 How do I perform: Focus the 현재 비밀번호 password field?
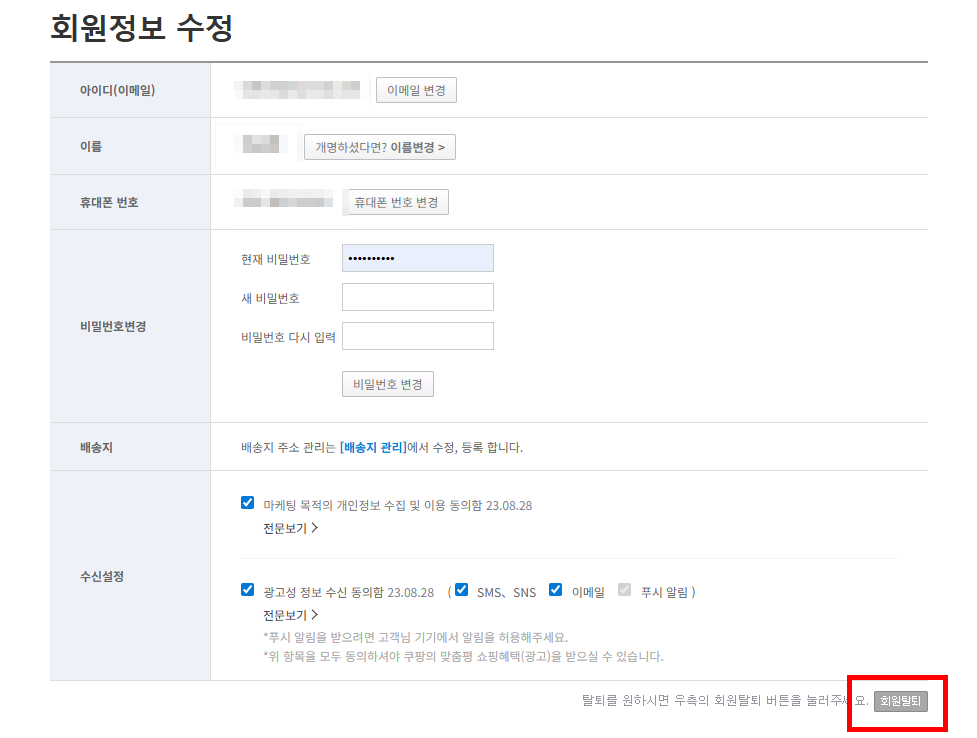(417, 258)
